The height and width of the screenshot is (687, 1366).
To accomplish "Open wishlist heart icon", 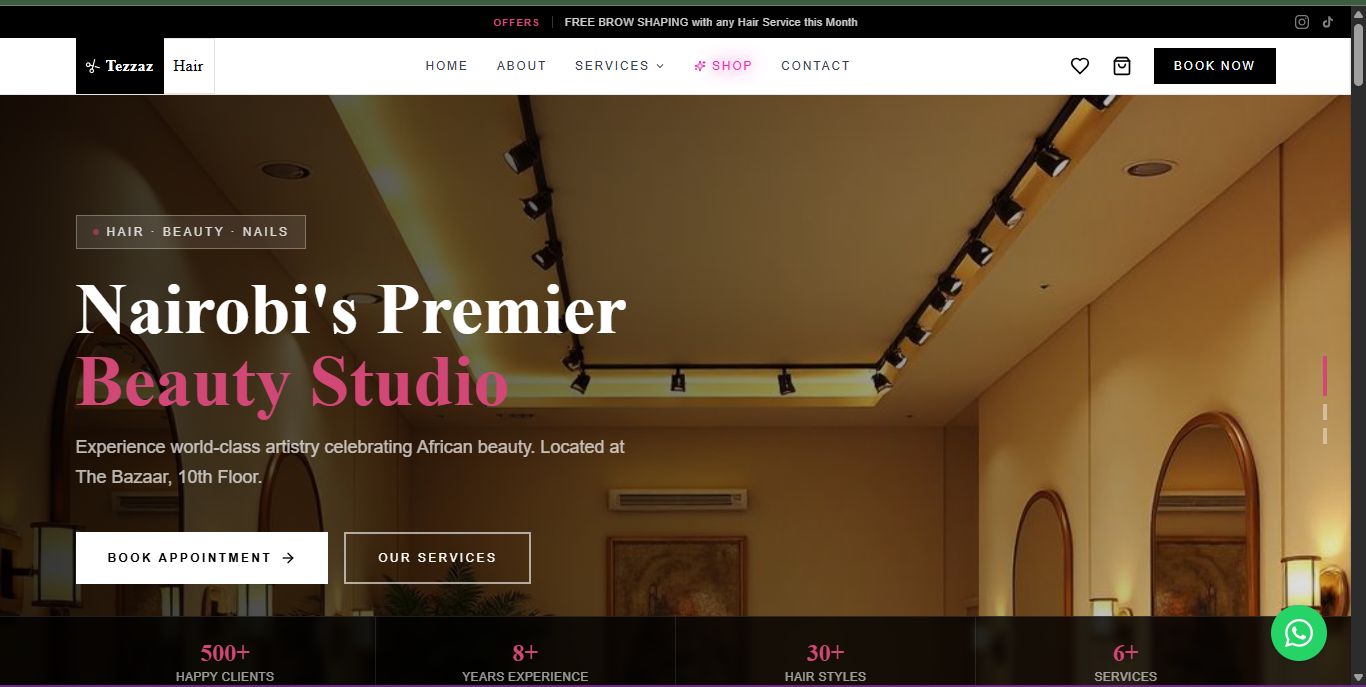I will pyautogui.click(x=1080, y=66).
